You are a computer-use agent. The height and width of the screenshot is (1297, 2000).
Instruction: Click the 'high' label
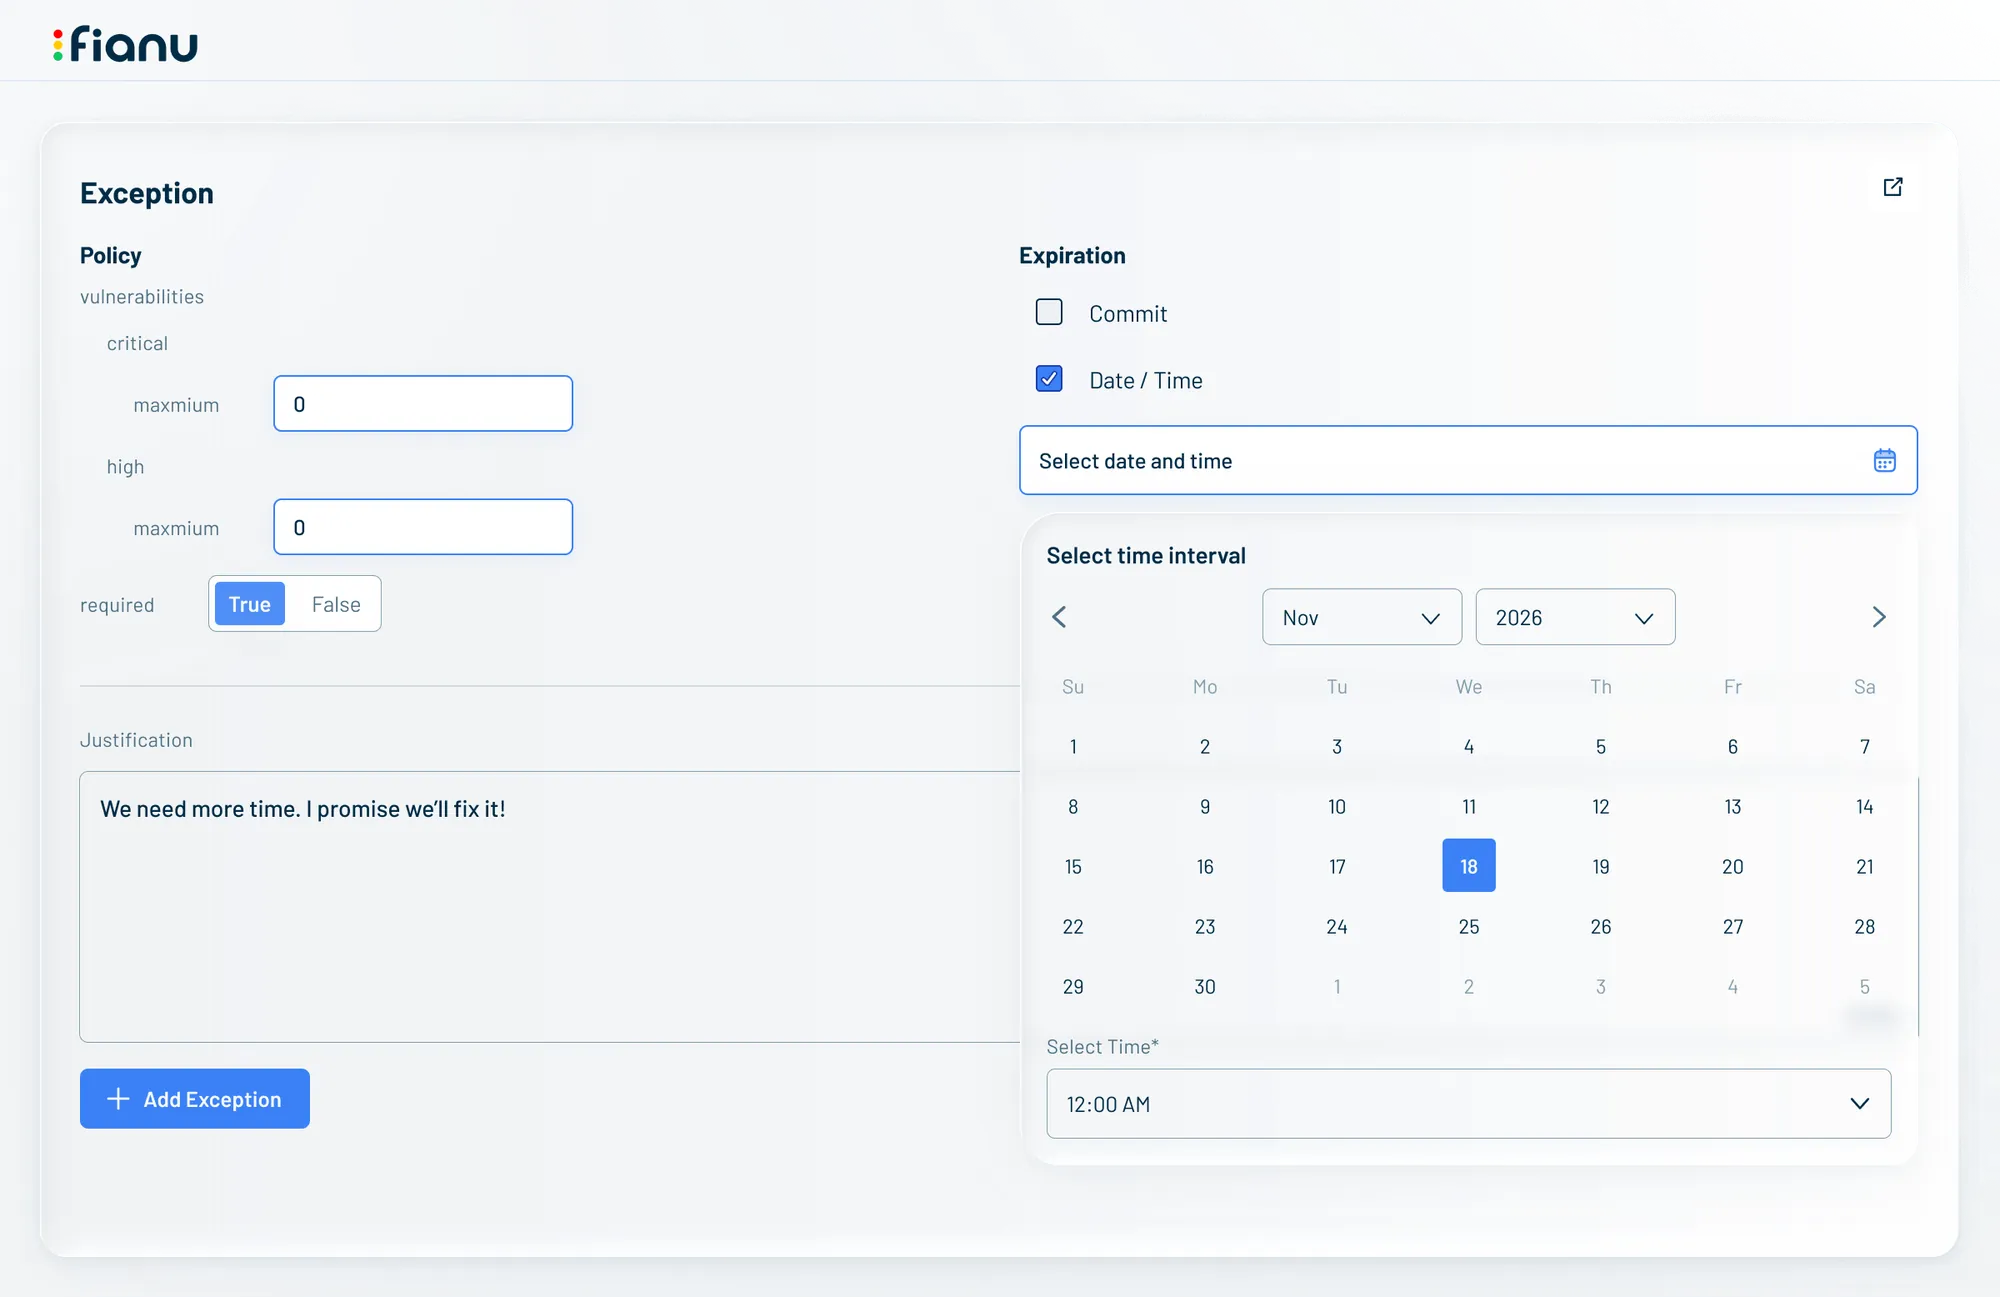point(125,467)
